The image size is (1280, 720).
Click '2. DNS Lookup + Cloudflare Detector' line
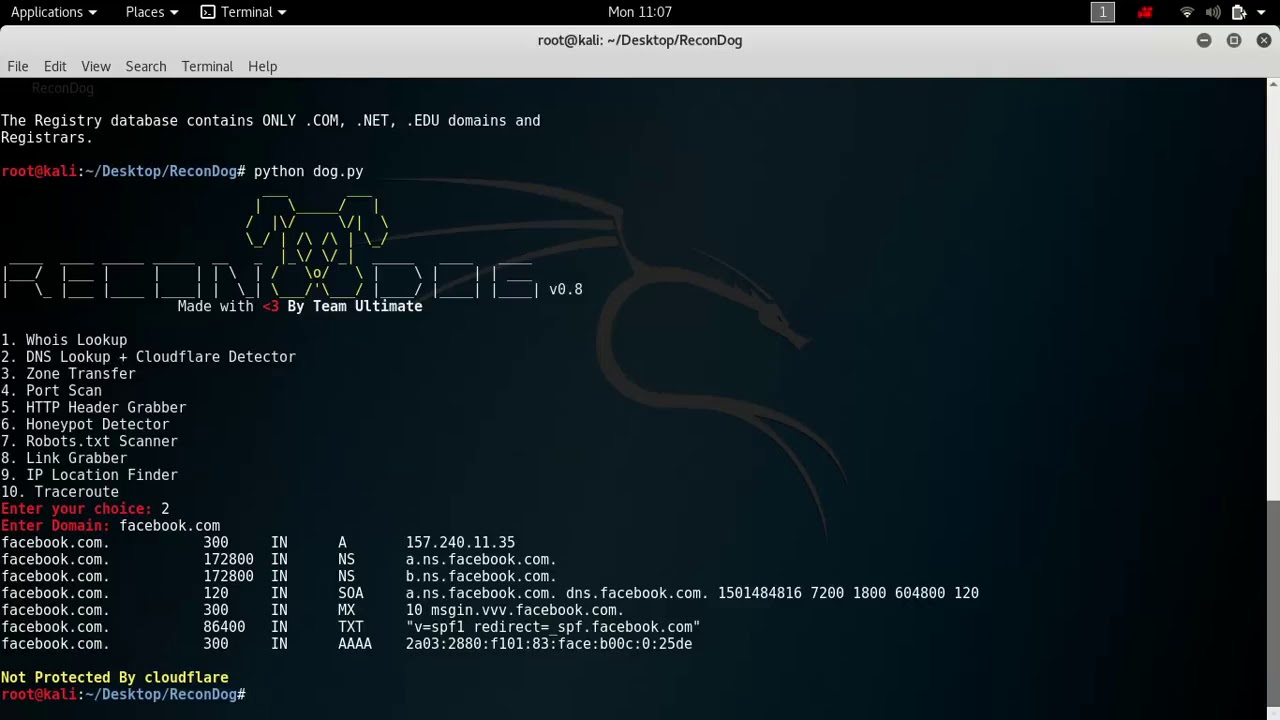(148, 357)
